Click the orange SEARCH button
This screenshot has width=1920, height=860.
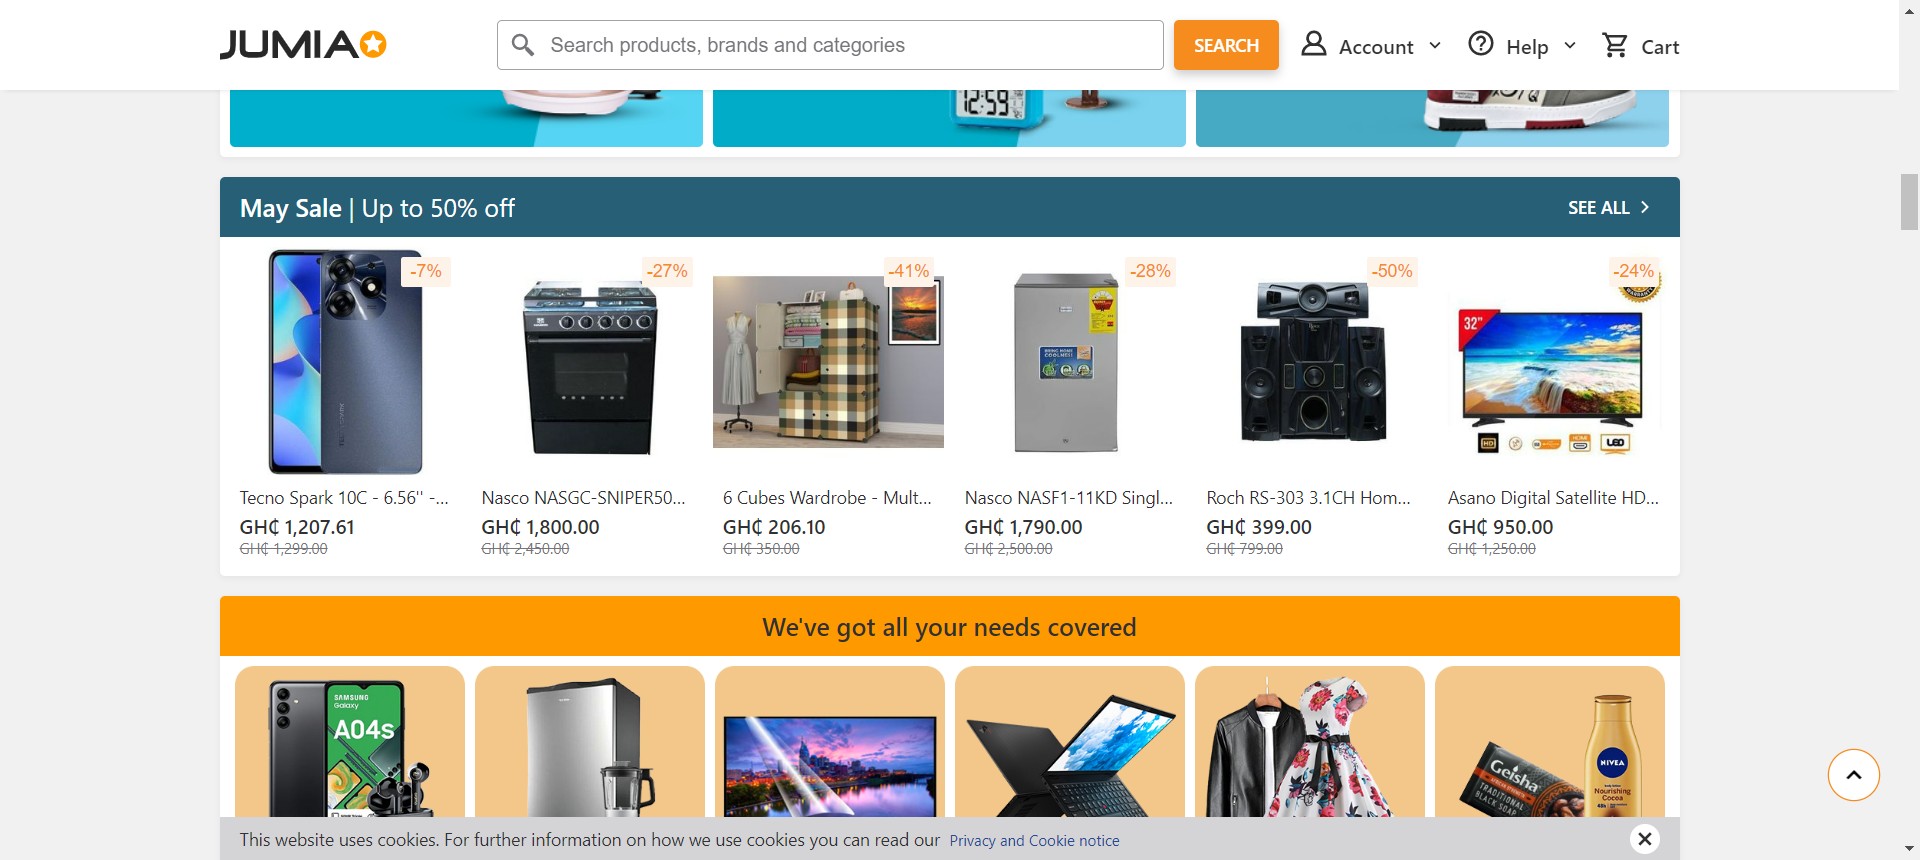1226,45
